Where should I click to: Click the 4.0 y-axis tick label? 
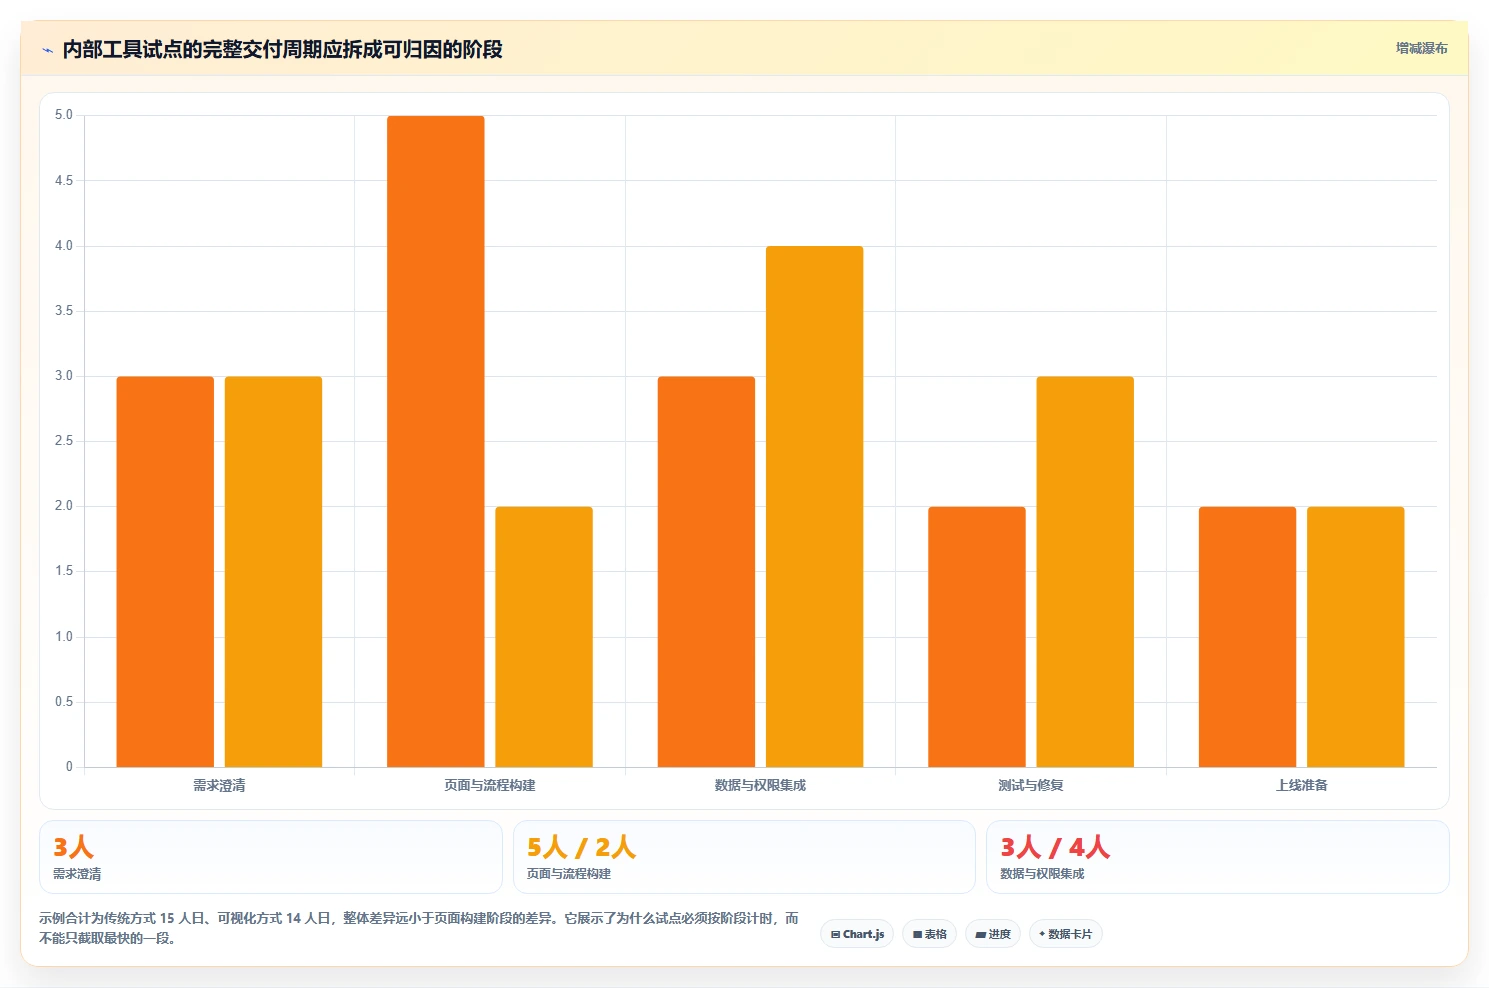64,246
